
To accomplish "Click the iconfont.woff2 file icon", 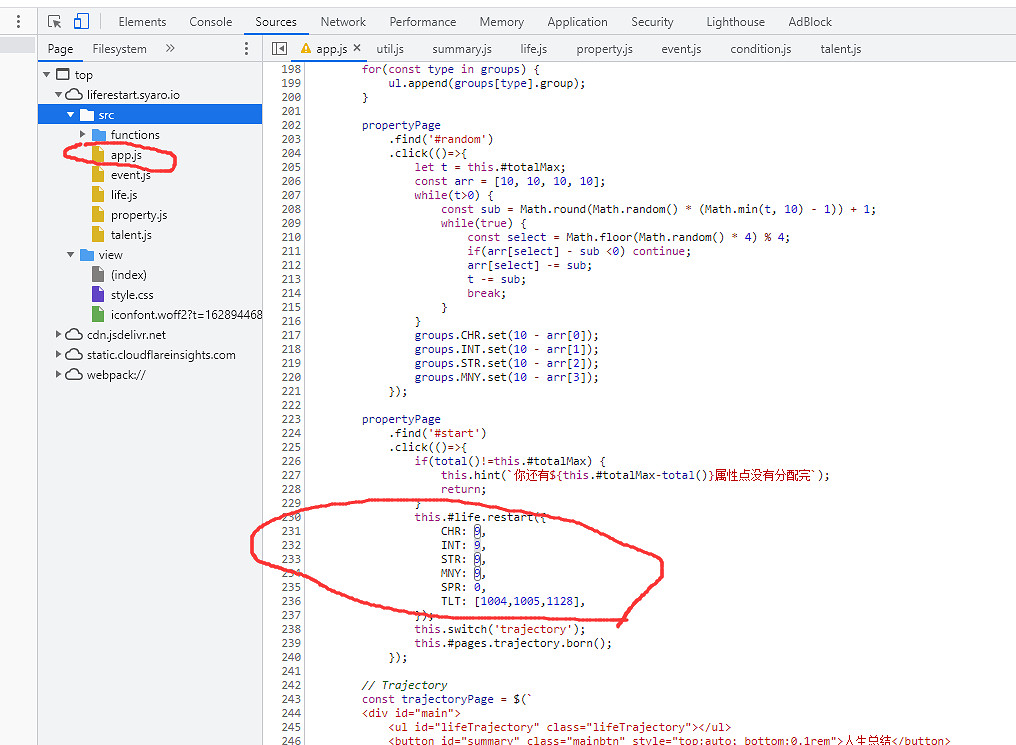I will pos(98,314).
